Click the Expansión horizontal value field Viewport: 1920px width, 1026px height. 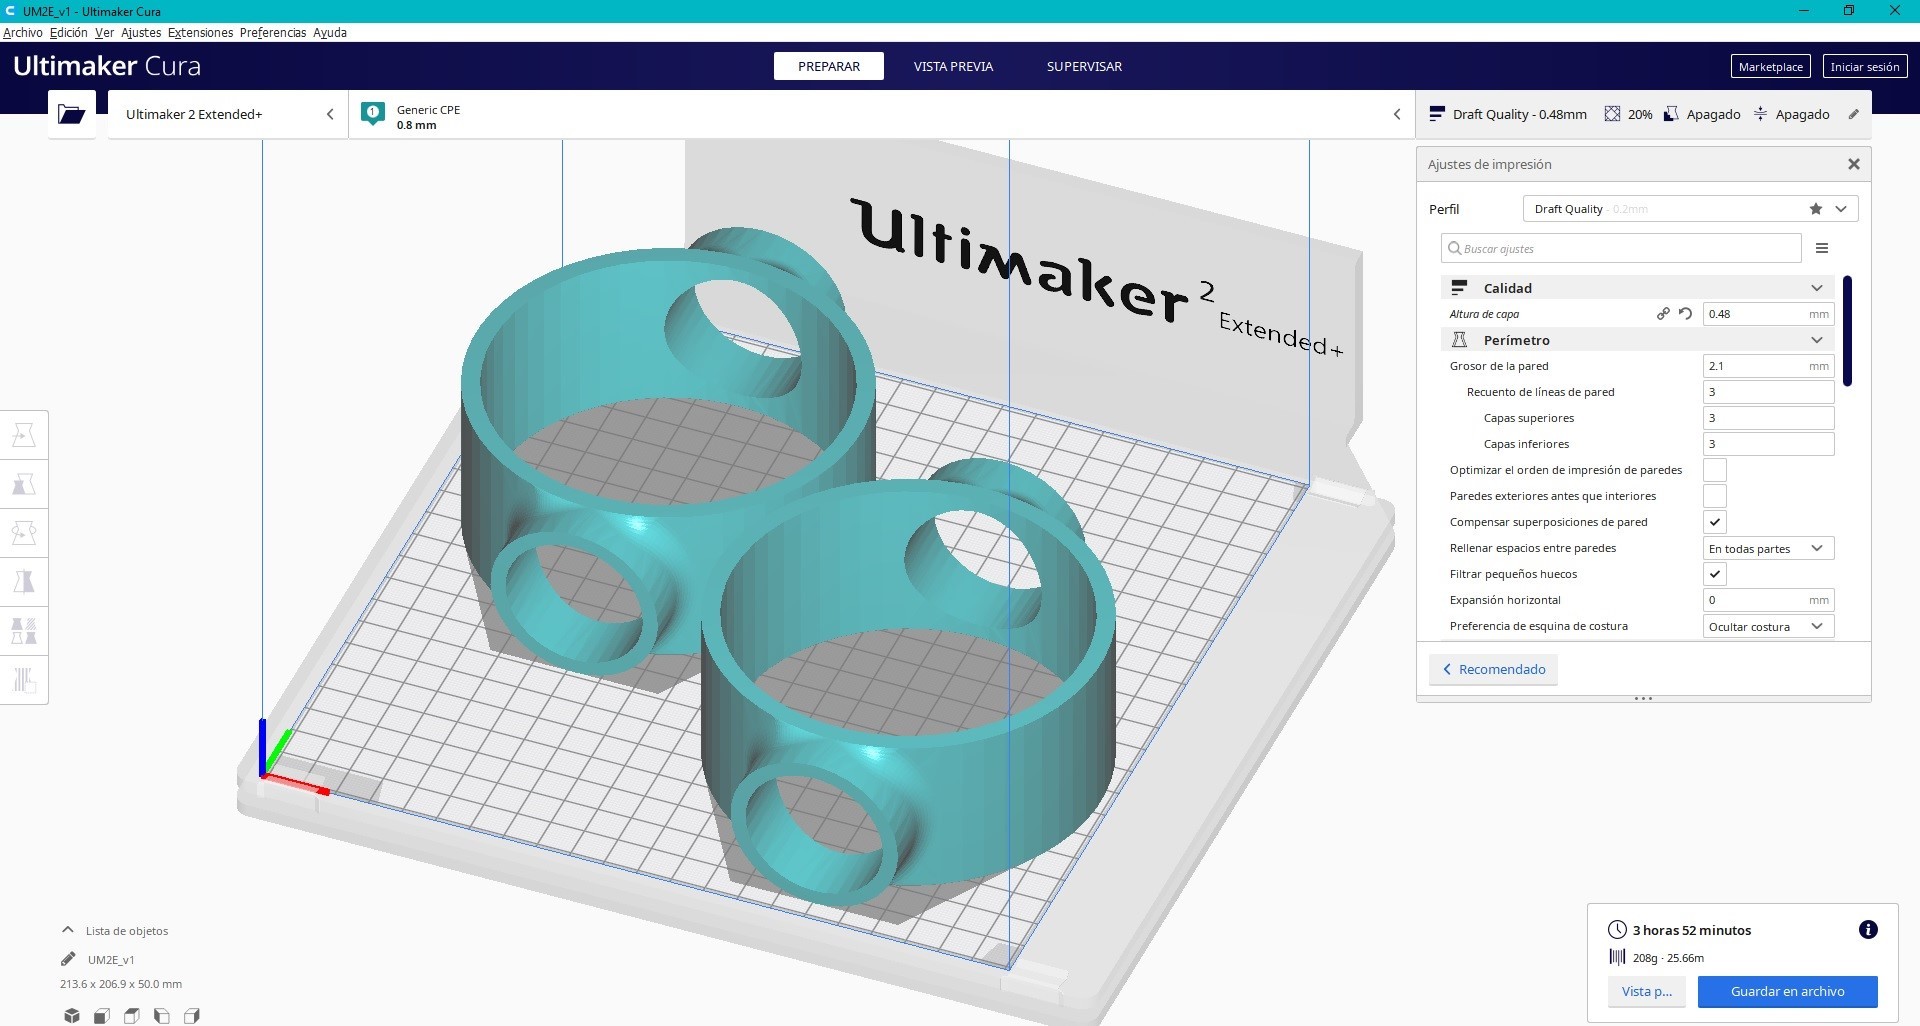coord(1769,600)
